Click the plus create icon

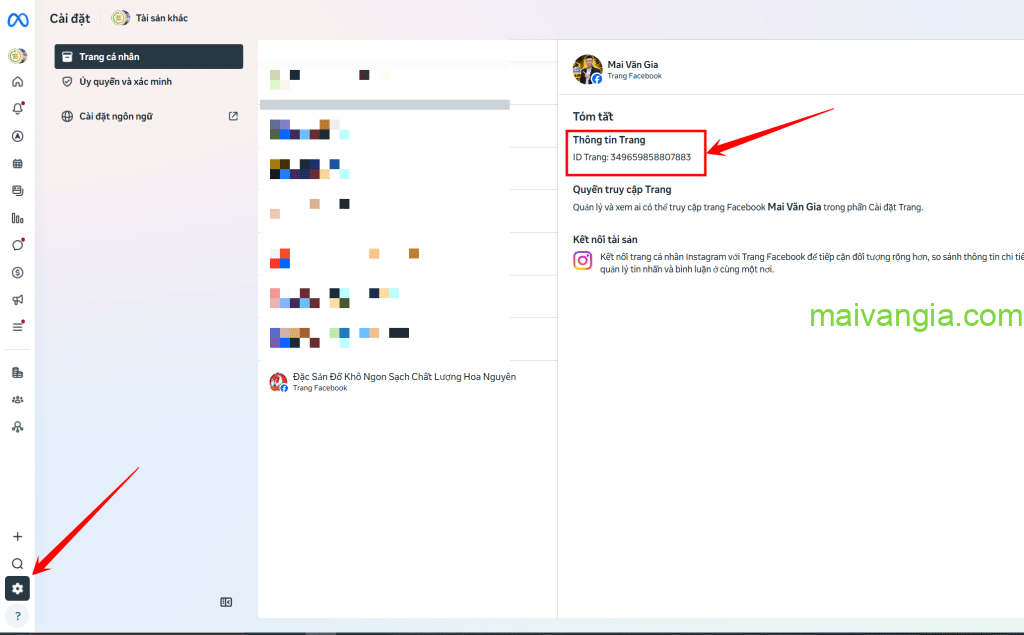(x=17, y=536)
